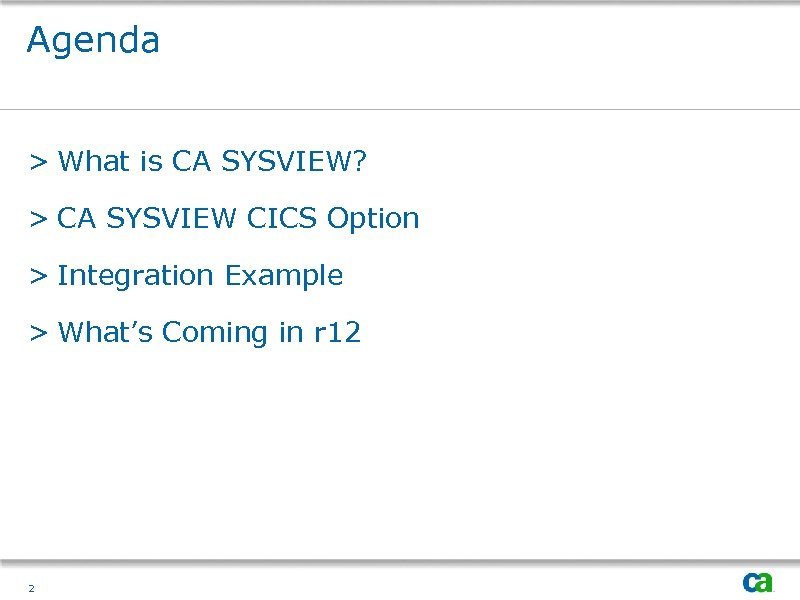Open the "What is CA SYSVIEW?" agenda item
The image size is (800, 600).
coord(213,162)
